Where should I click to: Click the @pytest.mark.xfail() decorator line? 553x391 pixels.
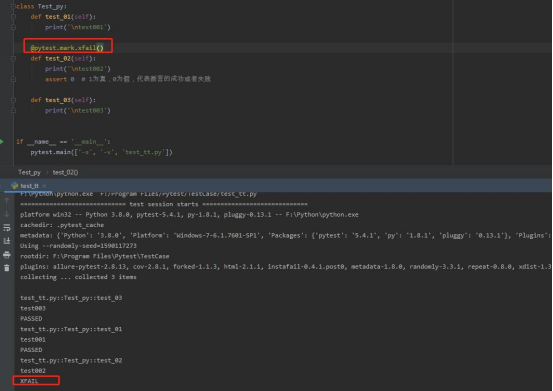point(67,48)
